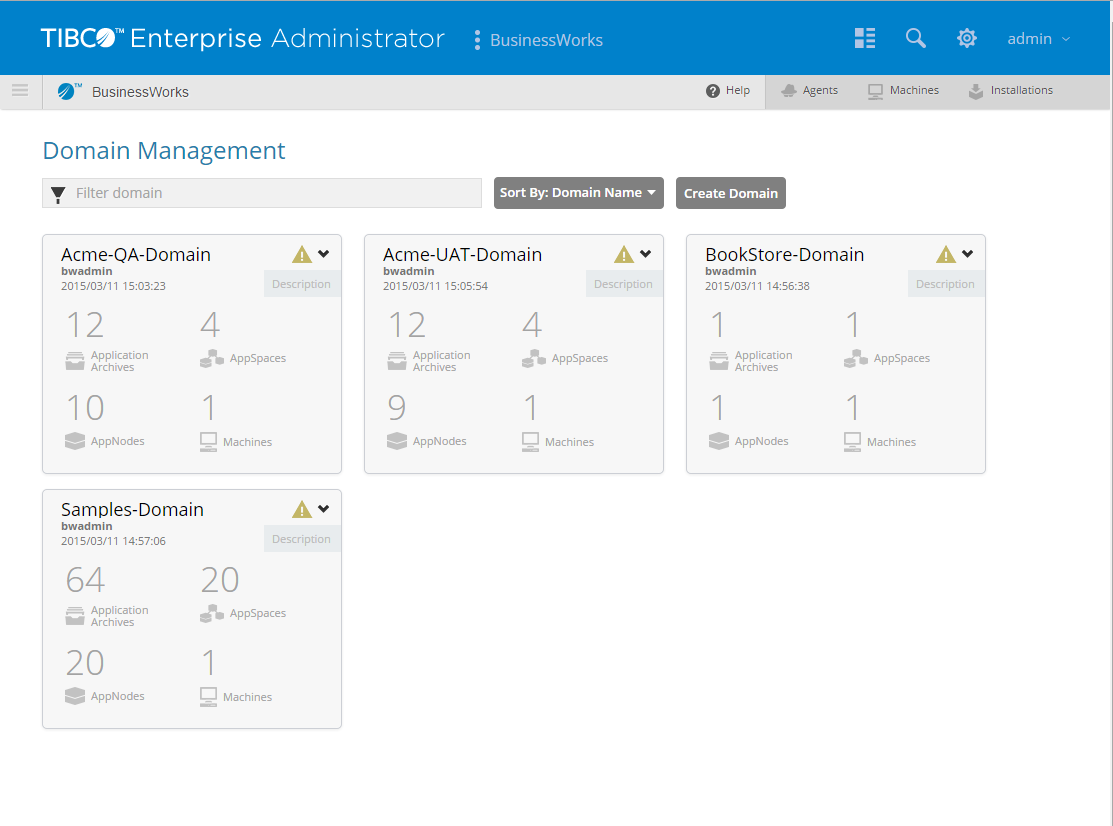Open the settings gear icon
Image resolution: width=1113 pixels, height=826 pixels.
[966, 38]
